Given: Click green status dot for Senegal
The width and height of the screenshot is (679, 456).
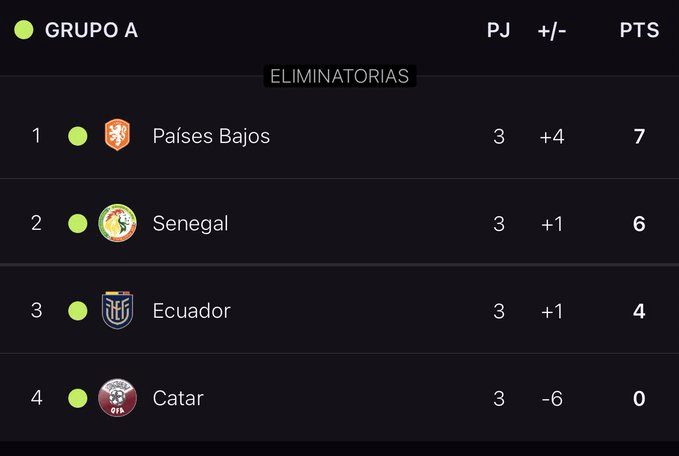Looking at the screenshot, I should tap(78, 223).
